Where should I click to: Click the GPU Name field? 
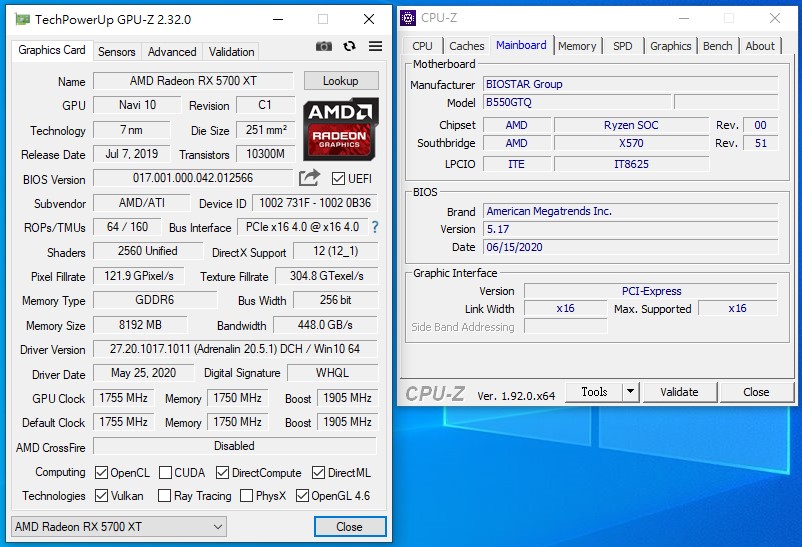[x=193, y=81]
